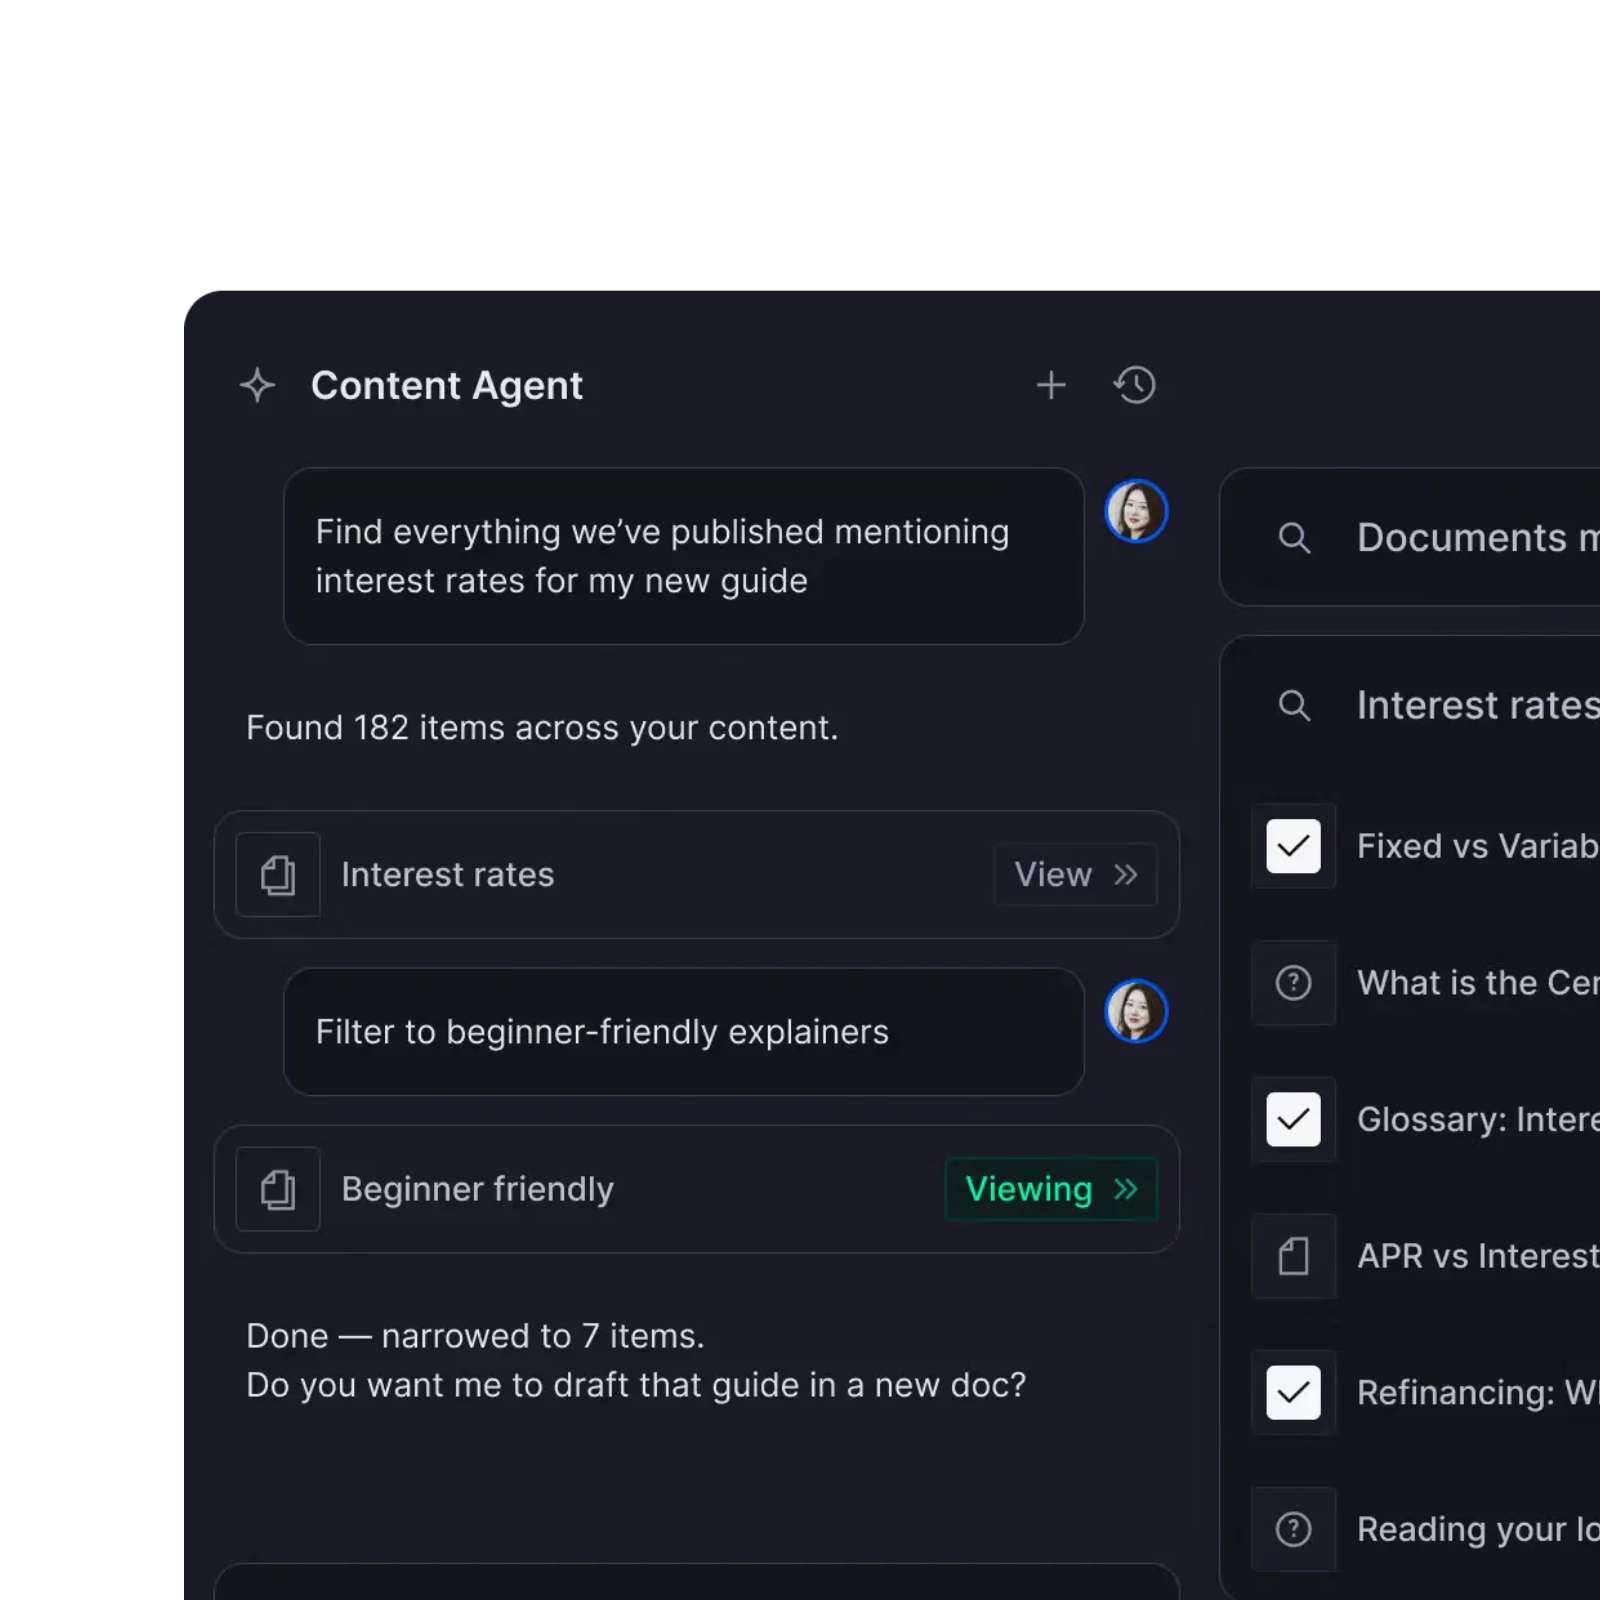Screen dimensions: 1600x1600
Task: Click the Interest rates list heading
Action: tap(1478, 706)
